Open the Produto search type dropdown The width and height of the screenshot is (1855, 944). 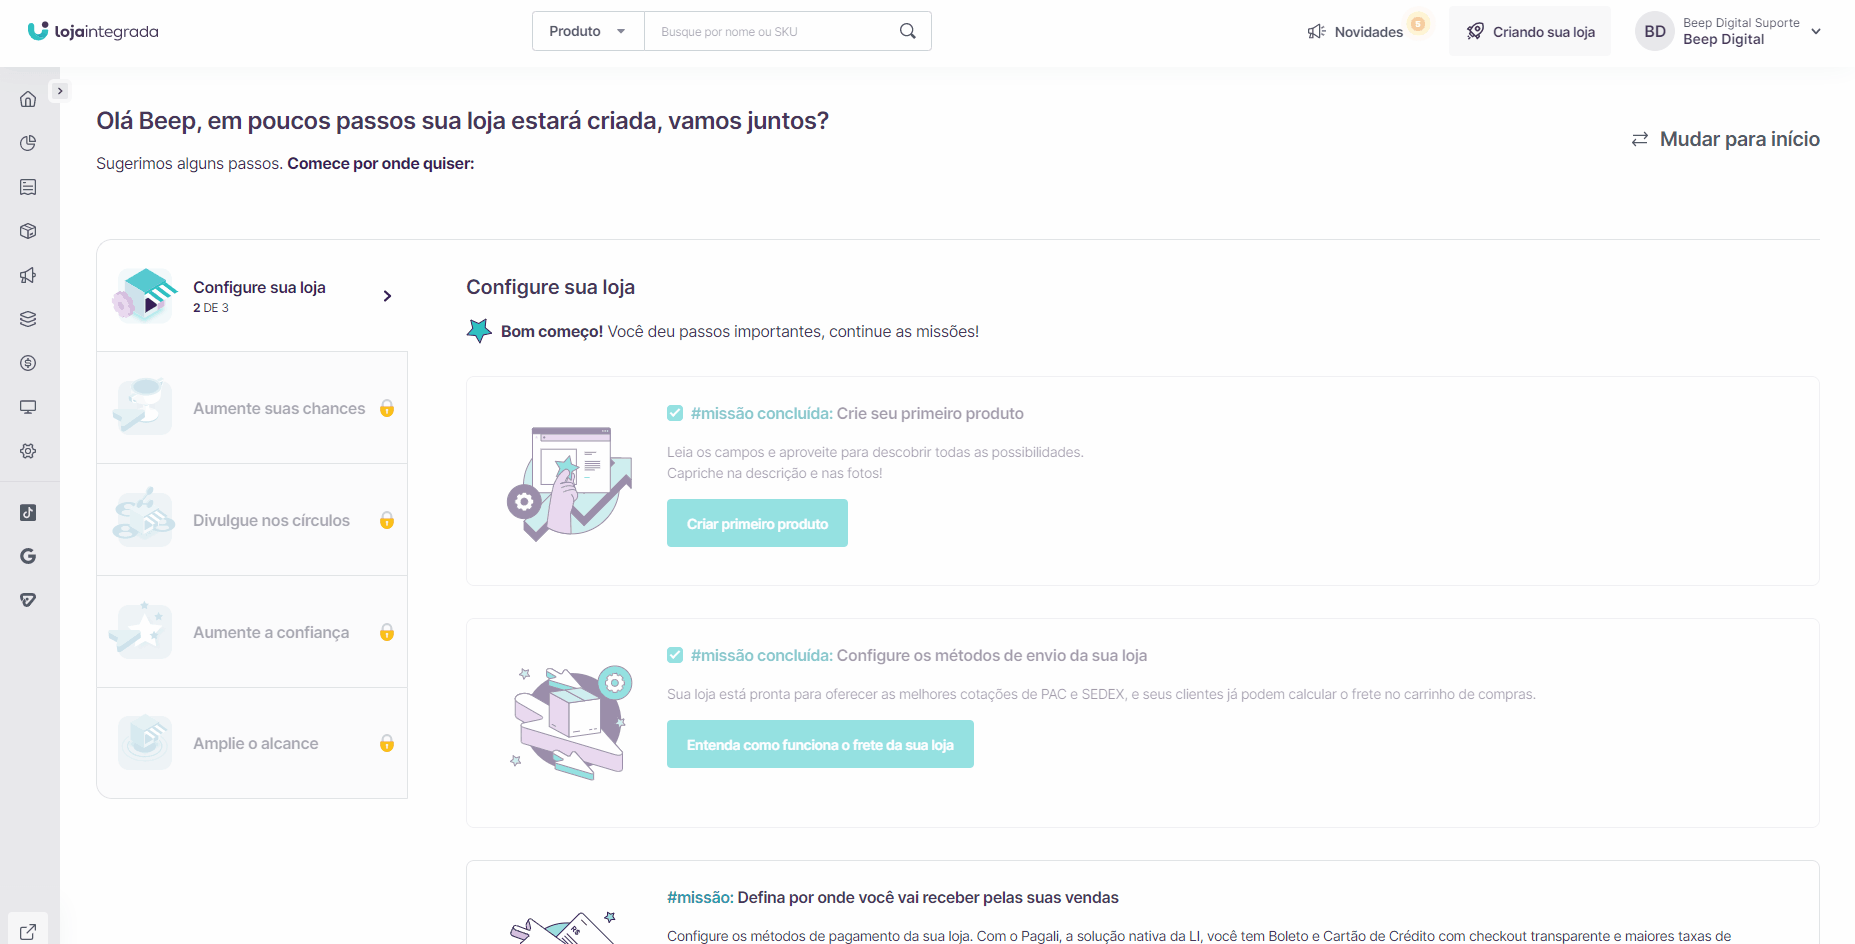tap(588, 31)
